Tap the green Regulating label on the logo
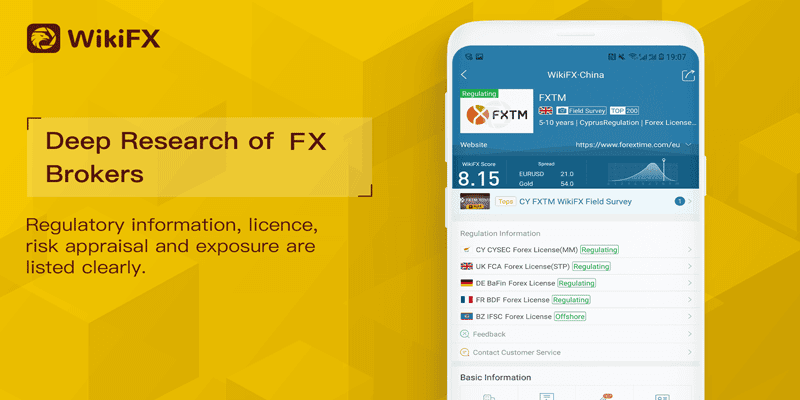Screen dimensions: 800x400 [x=479, y=93]
